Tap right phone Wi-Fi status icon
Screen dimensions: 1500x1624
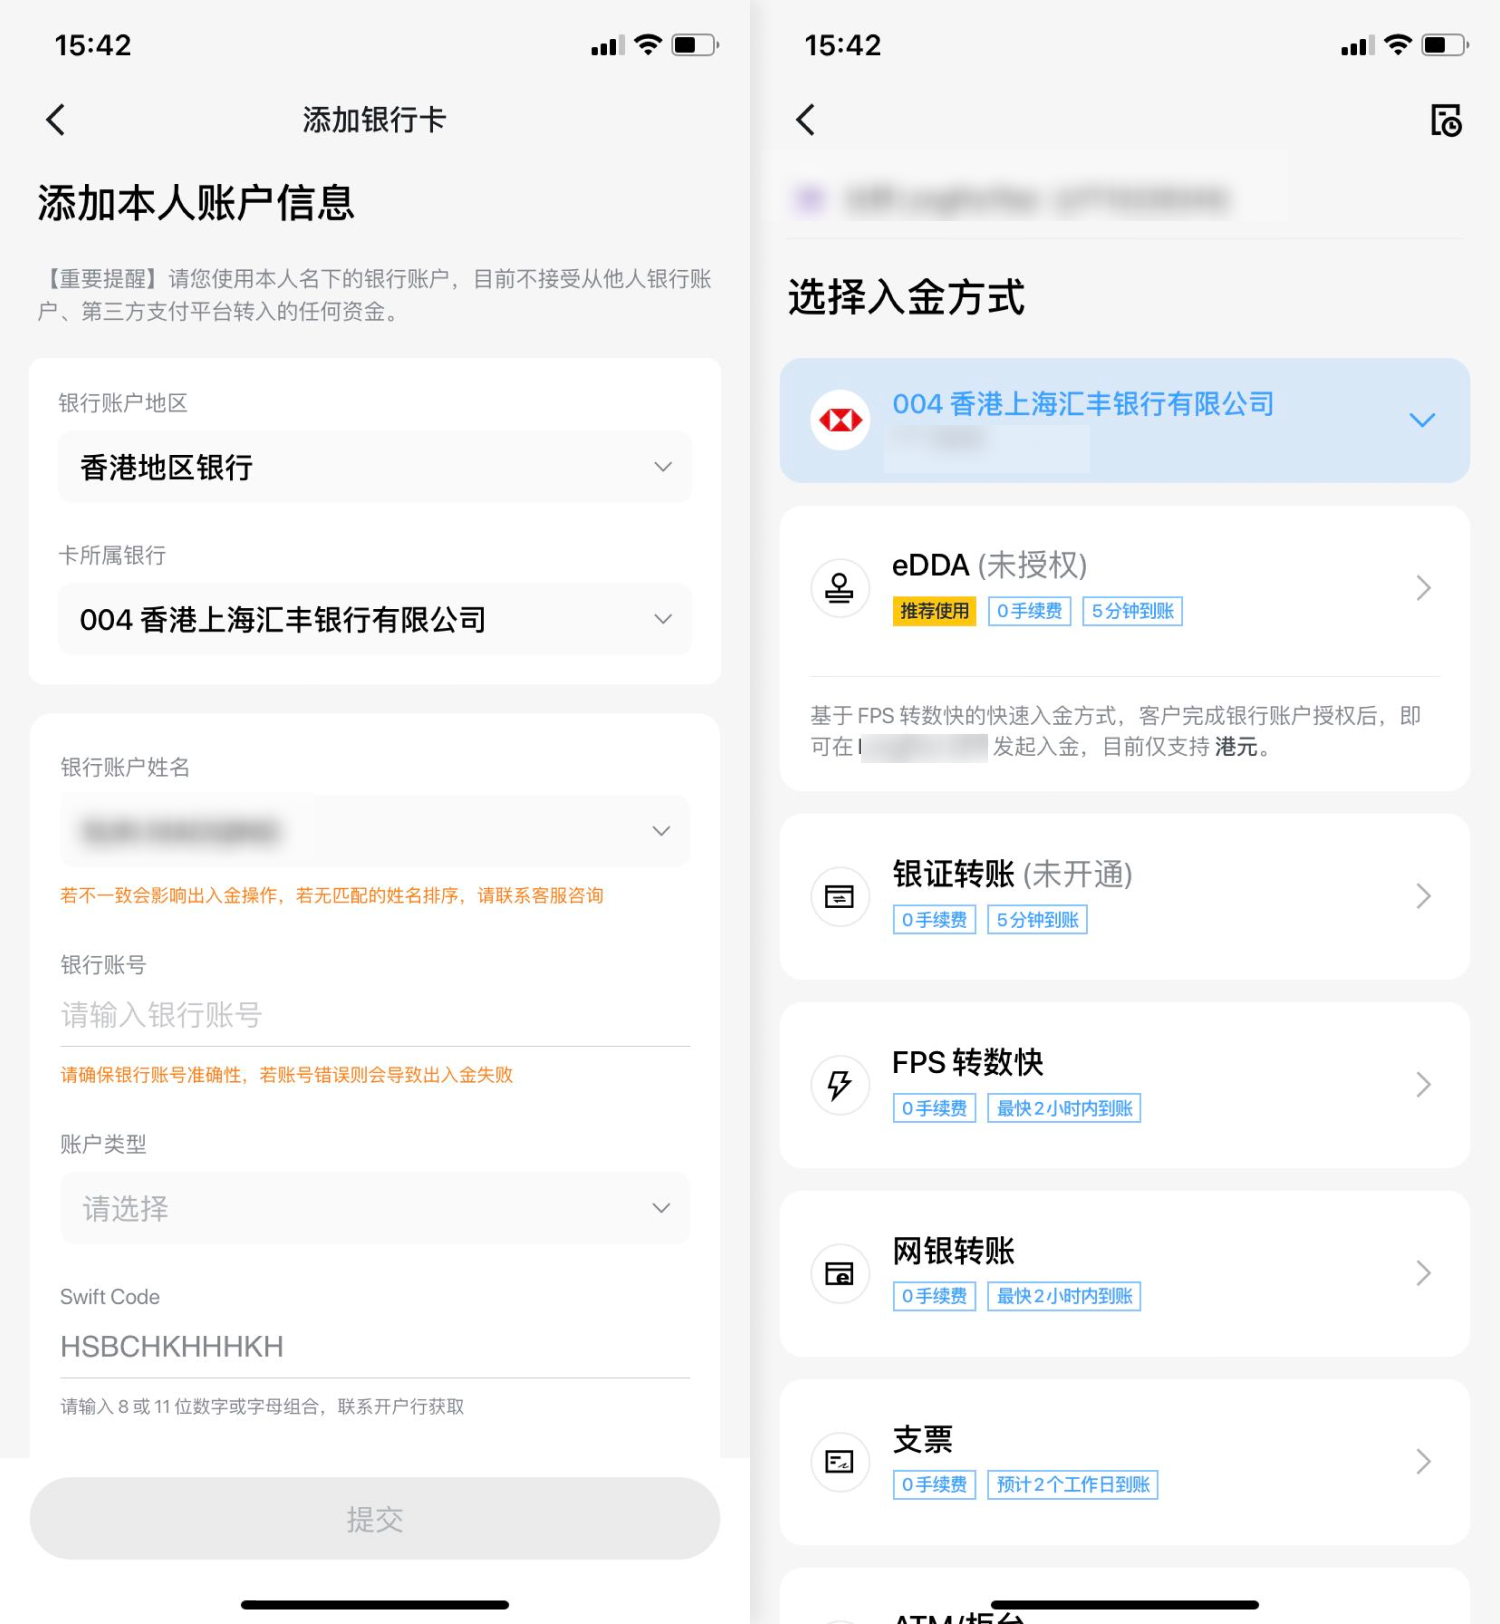1398,45
